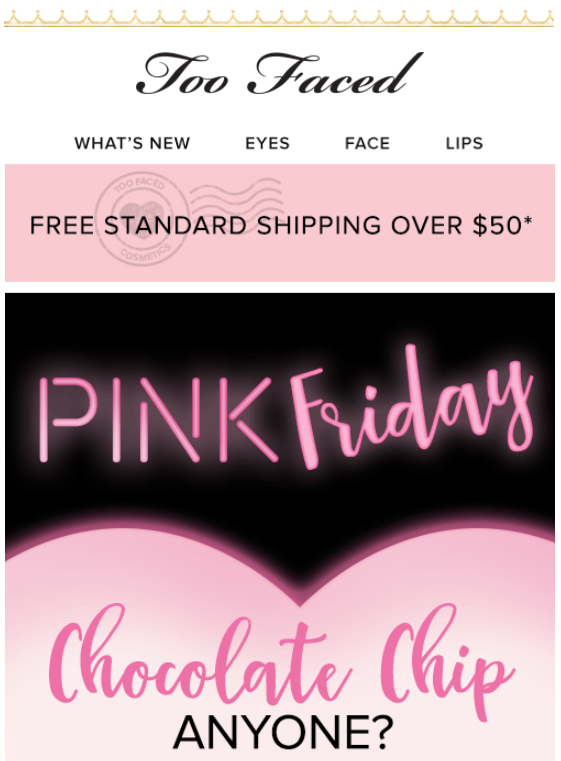This screenshot has width=561, height=761.
Task: Click the round Too Faced Cosmetics stamp icon
Action: coord(143,220)
